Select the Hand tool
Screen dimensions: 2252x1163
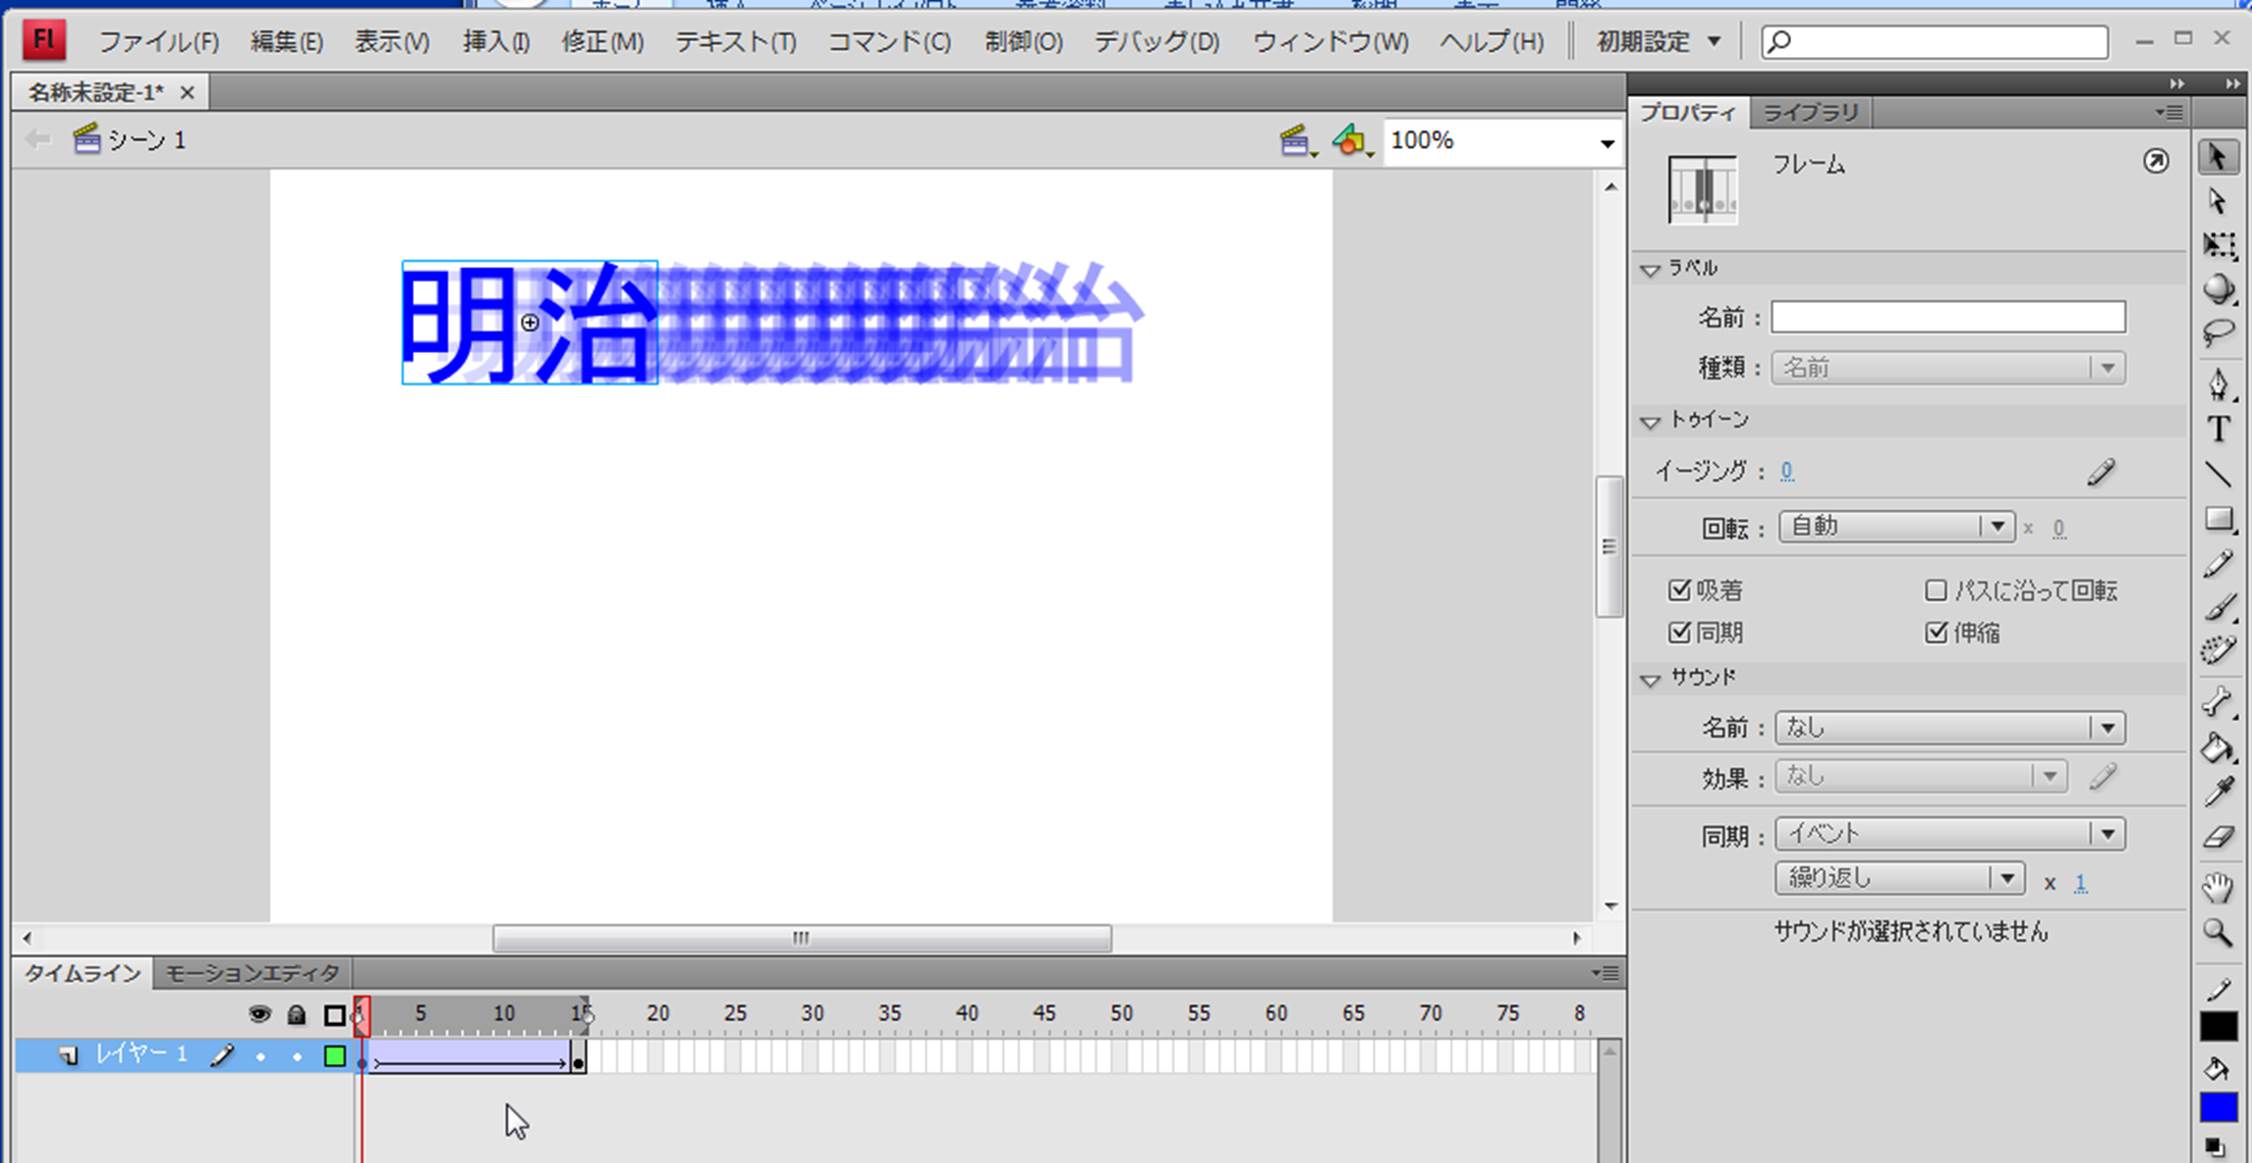2218,886
